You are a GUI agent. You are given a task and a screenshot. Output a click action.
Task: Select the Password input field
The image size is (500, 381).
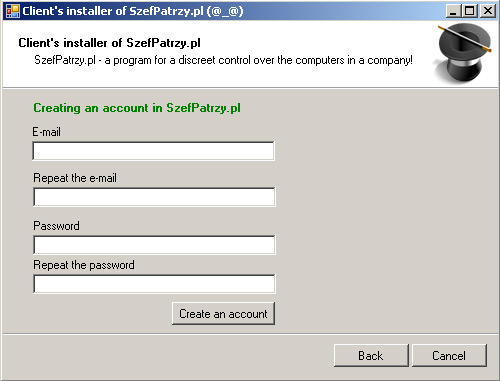[154, 245]
